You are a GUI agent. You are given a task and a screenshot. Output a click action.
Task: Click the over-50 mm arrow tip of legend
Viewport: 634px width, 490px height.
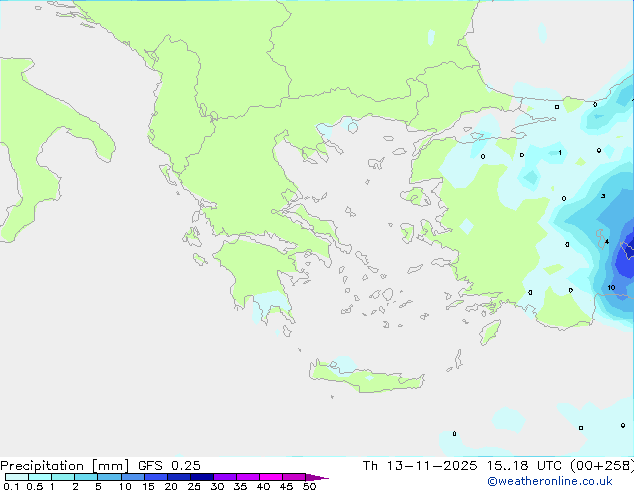pyautogui.click(x=317, y=477)
